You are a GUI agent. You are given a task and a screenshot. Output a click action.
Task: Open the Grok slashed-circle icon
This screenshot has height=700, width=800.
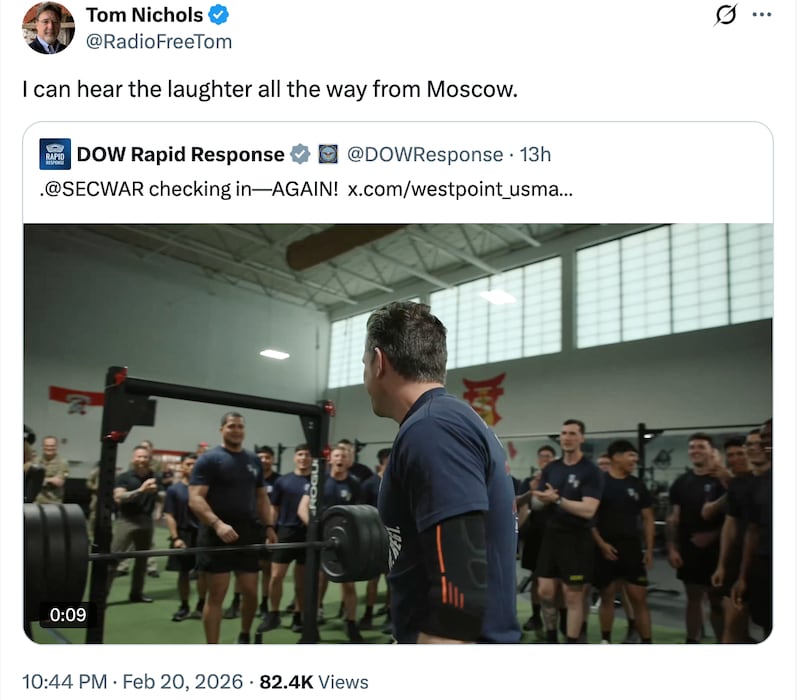point(727,16)
